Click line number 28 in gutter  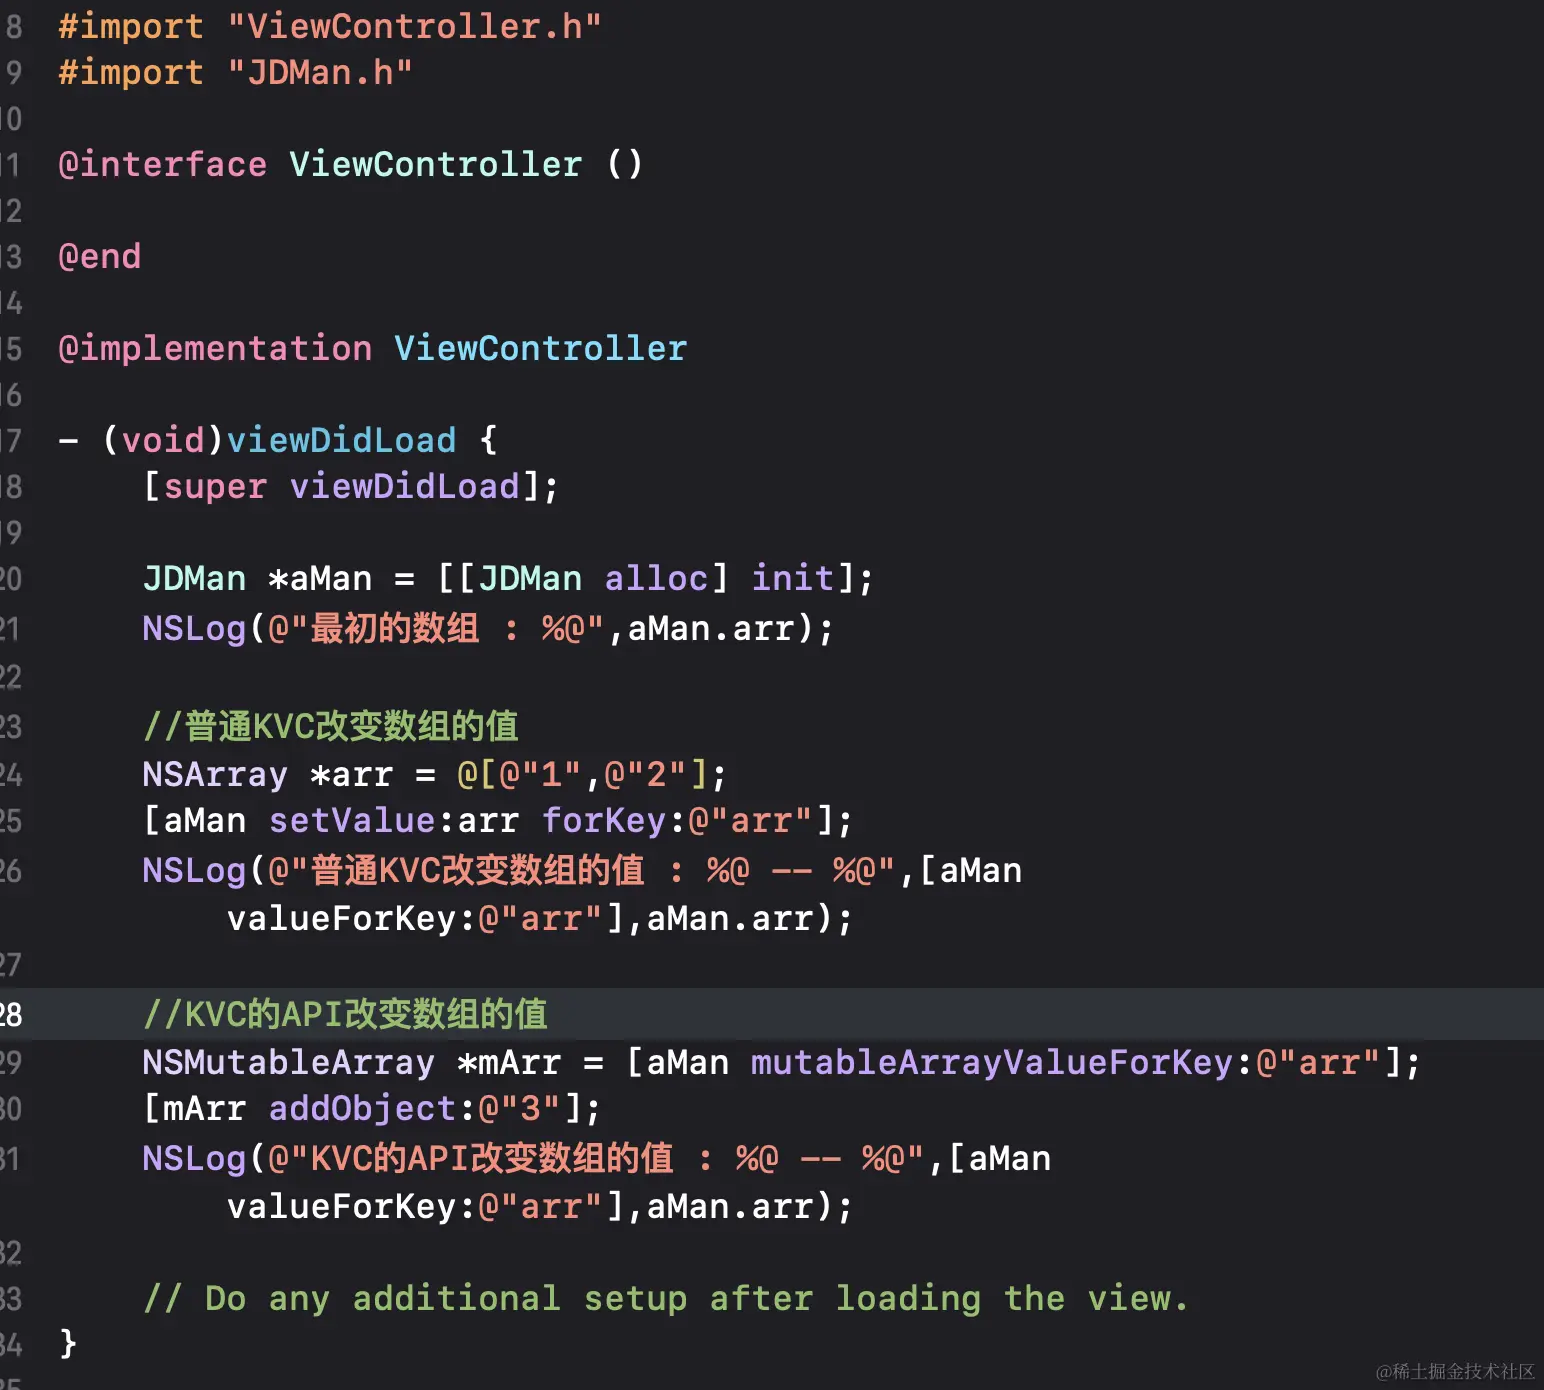click(11, 1014)
